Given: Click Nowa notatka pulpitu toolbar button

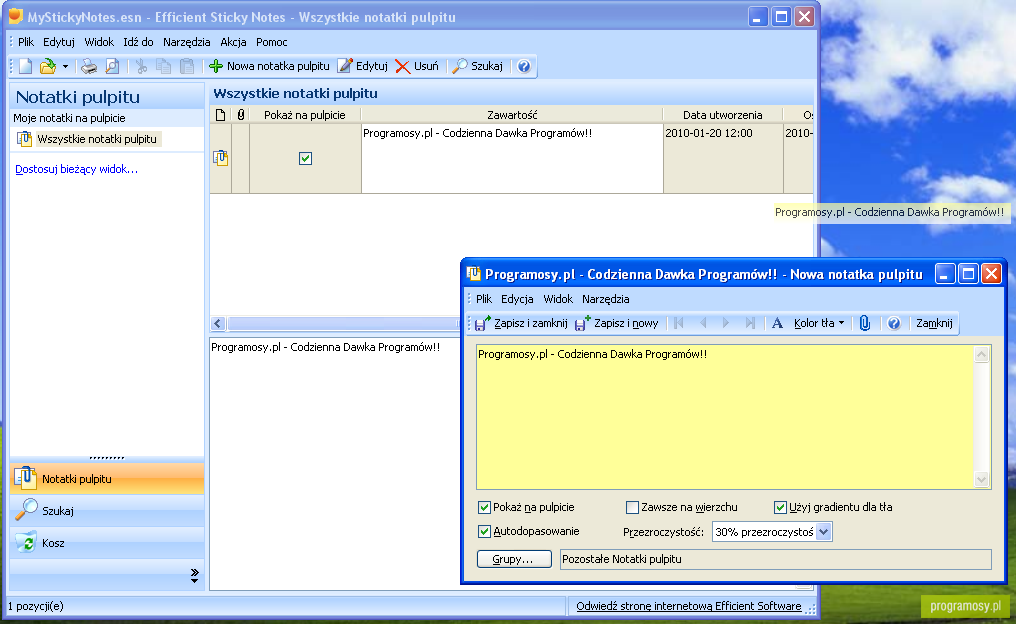Looking at the screenshot, I should pyautogui.click(x=270, y=66).
